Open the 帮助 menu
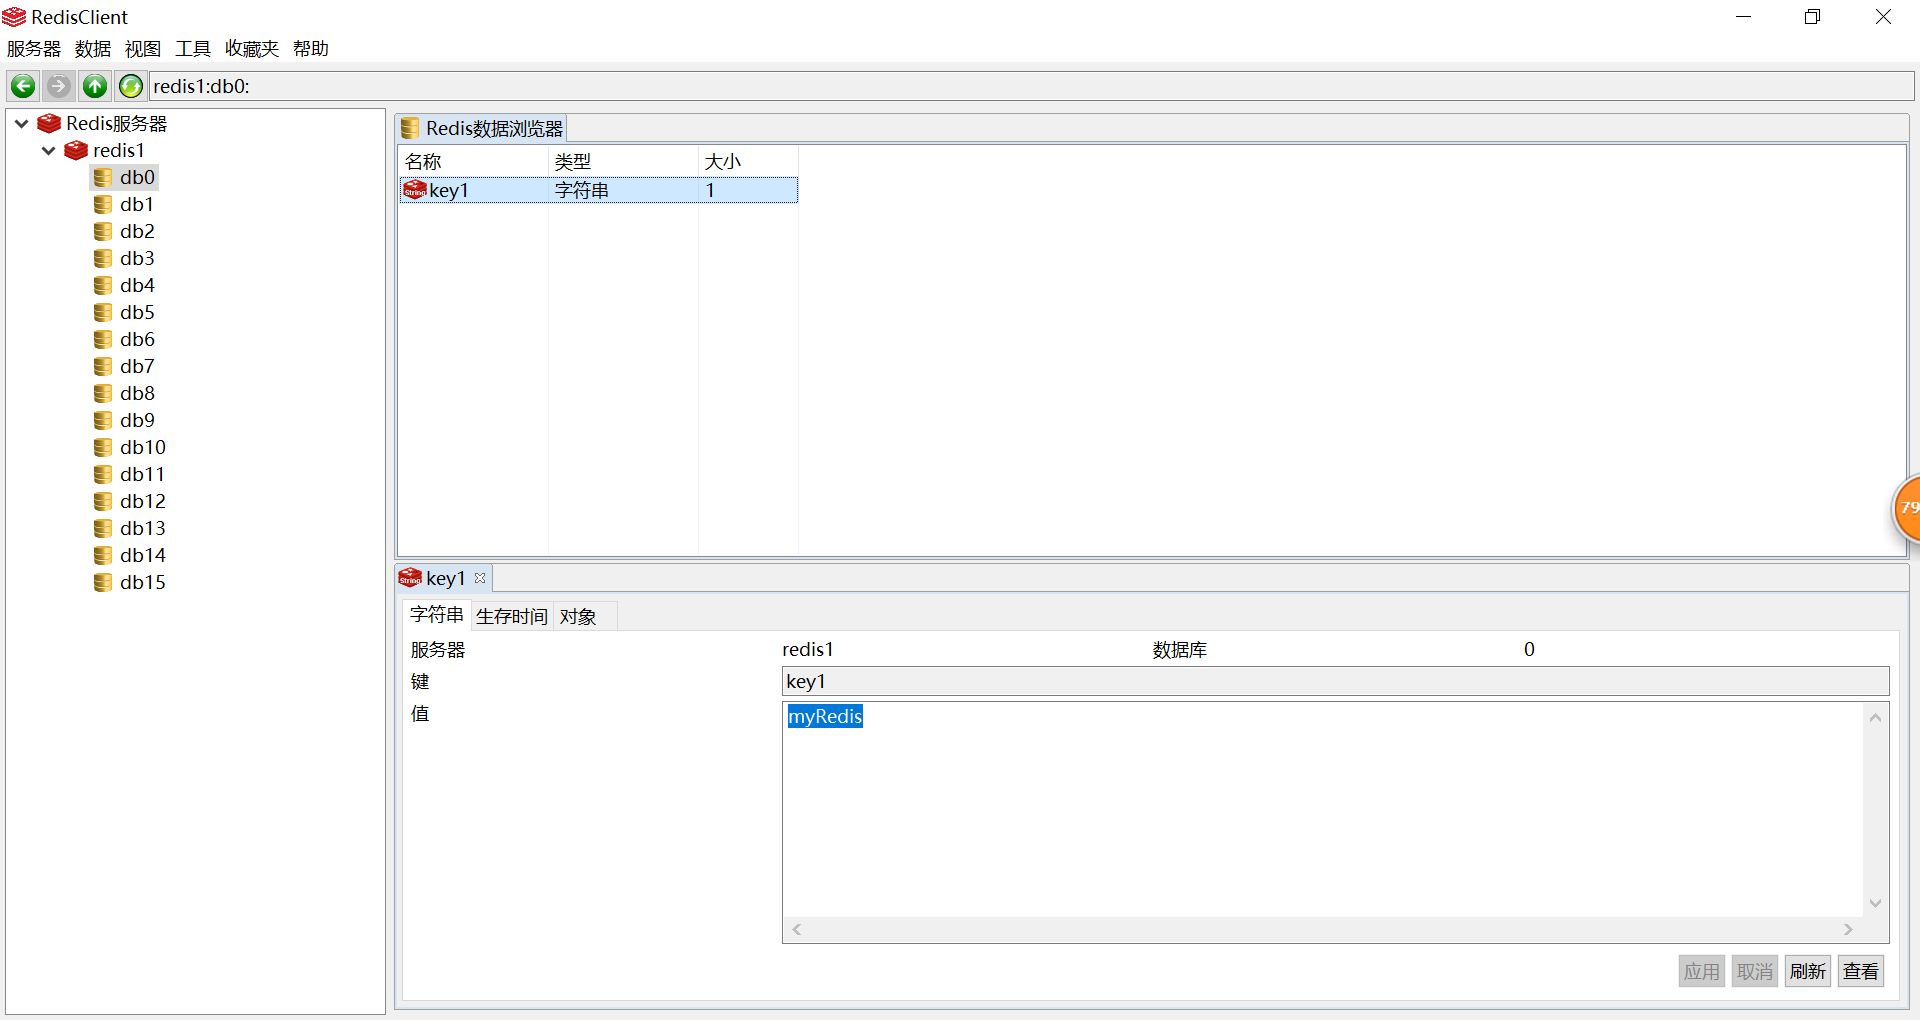 click(311, 48)
